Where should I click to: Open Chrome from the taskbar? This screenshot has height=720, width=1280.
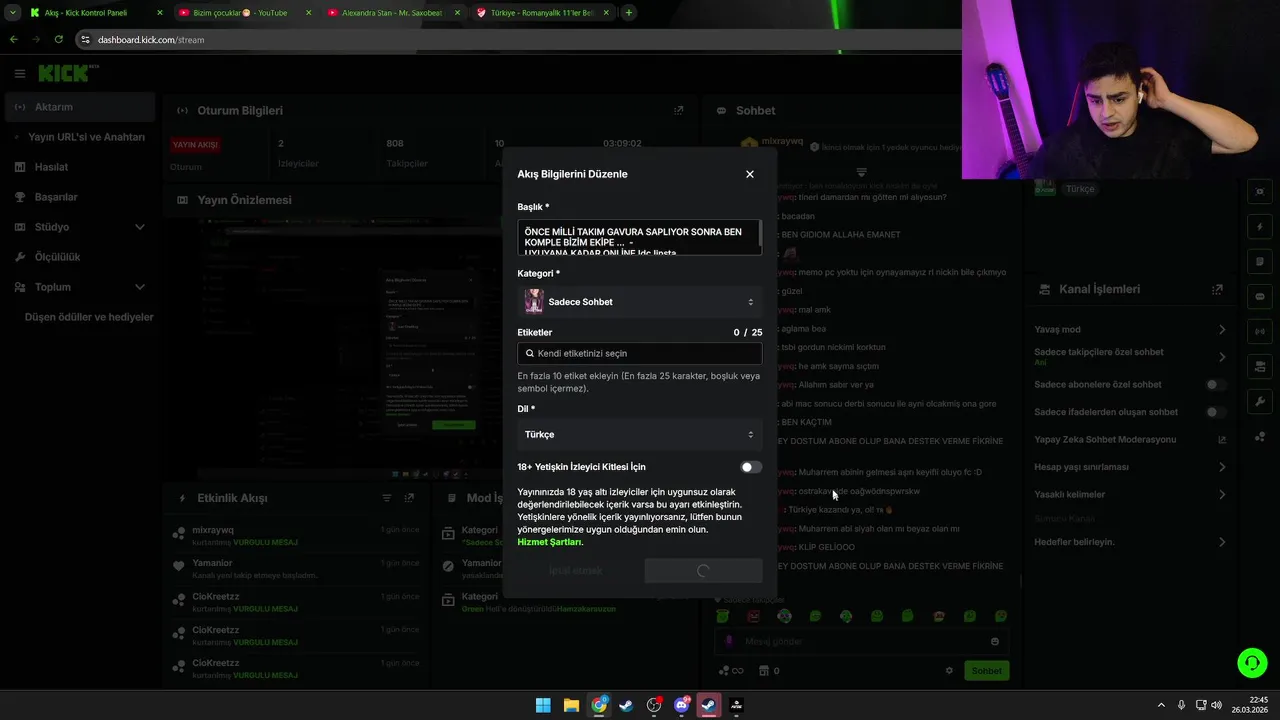[x=599, y=705]
